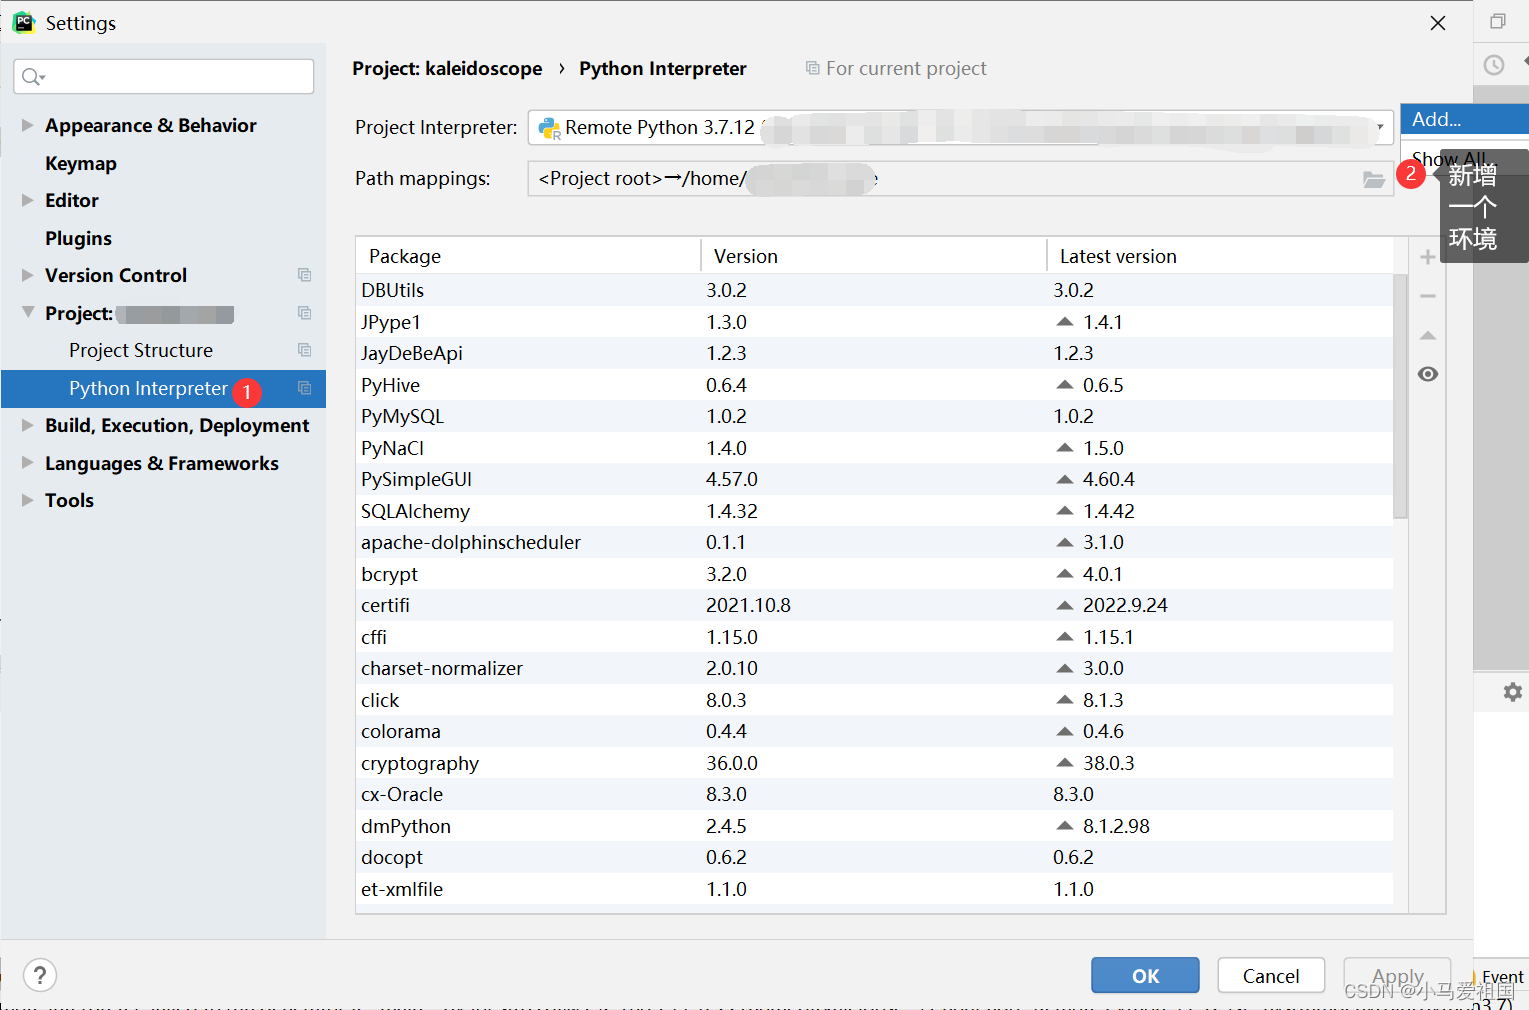The width and height of the screenshot is (1529, 1010).
Task: Collapse the Project tree node
Action: (x=28, y=312)
